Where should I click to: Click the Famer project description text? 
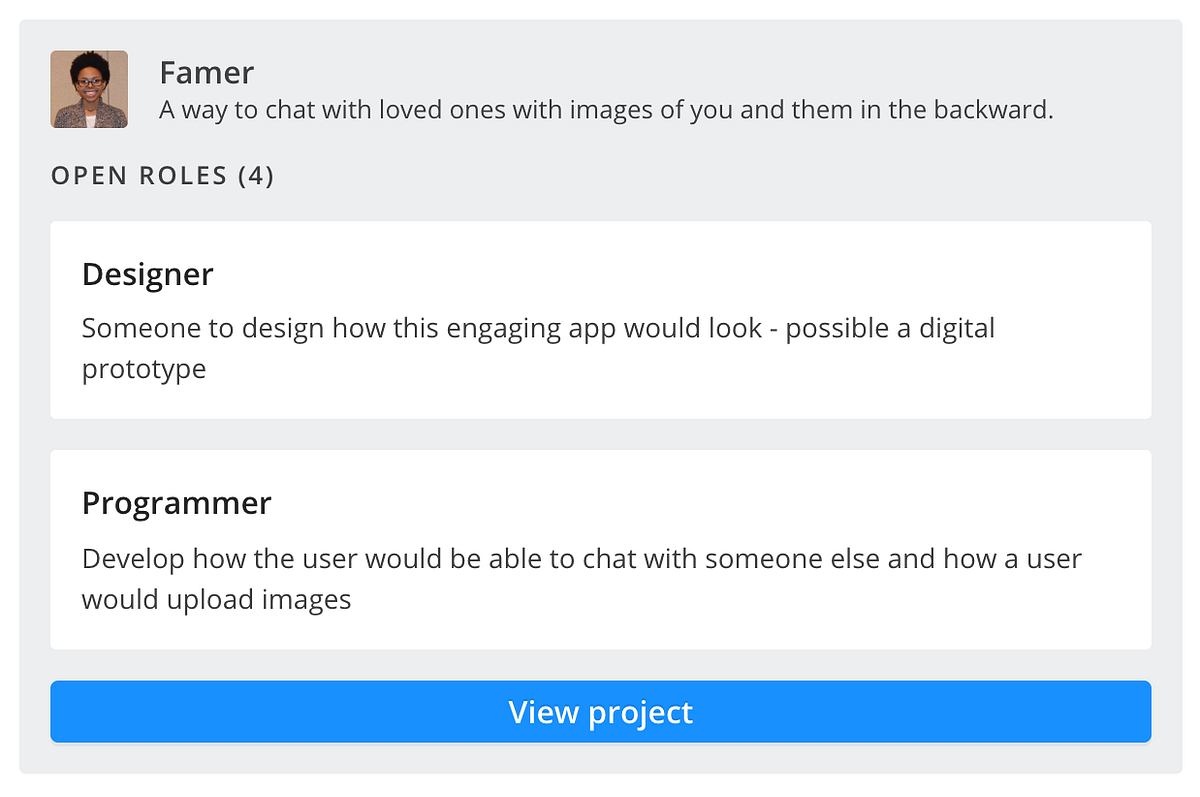click(x=607, y=110)
